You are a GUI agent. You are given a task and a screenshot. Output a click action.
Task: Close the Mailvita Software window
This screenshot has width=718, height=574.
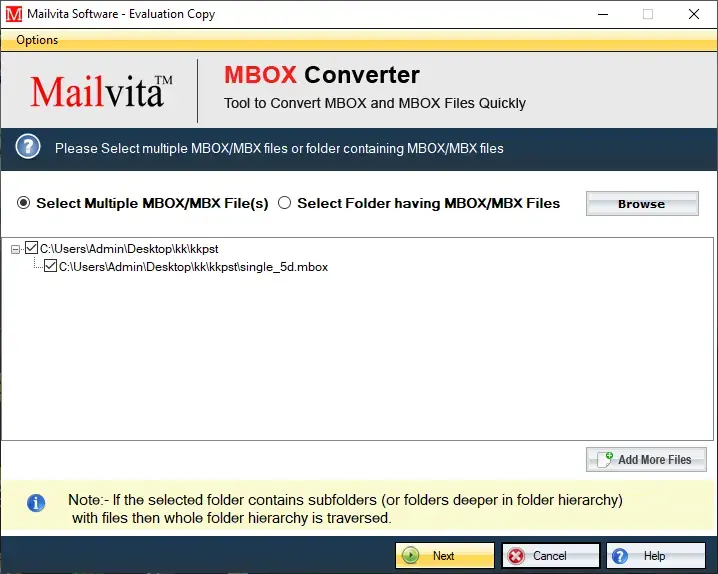tap(694, 14)
